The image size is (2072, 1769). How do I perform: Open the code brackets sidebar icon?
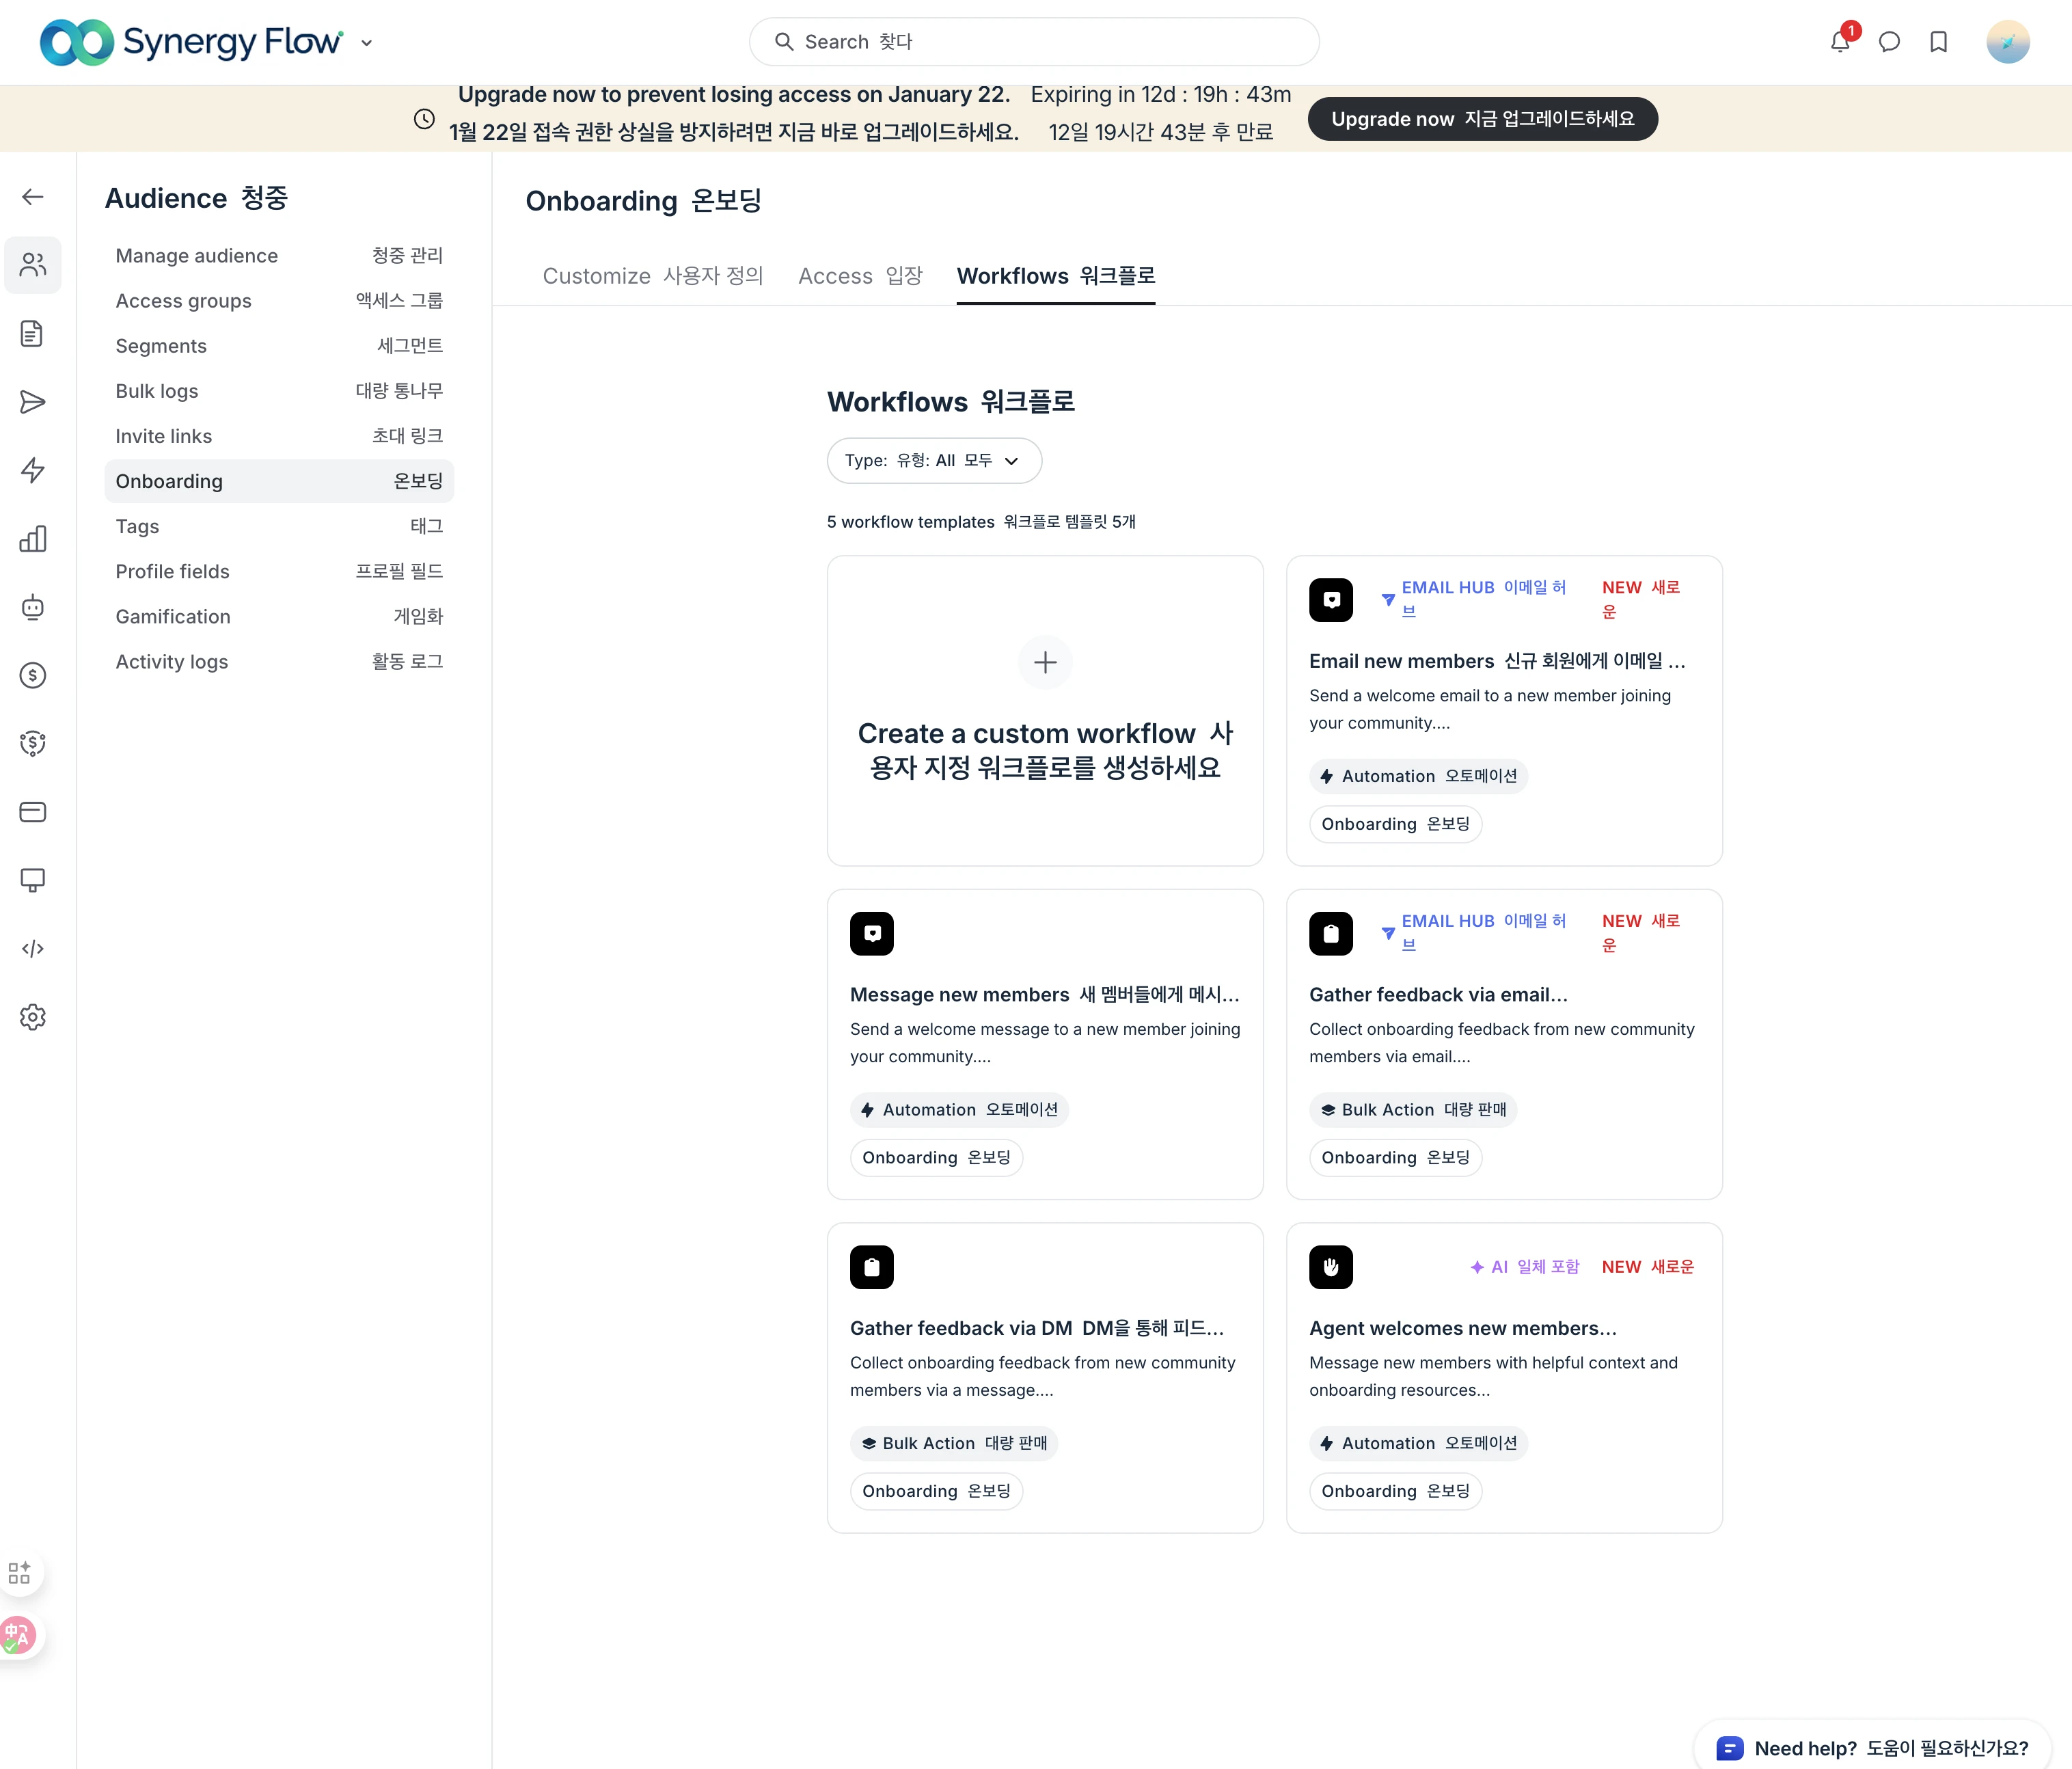click(33, 948)
